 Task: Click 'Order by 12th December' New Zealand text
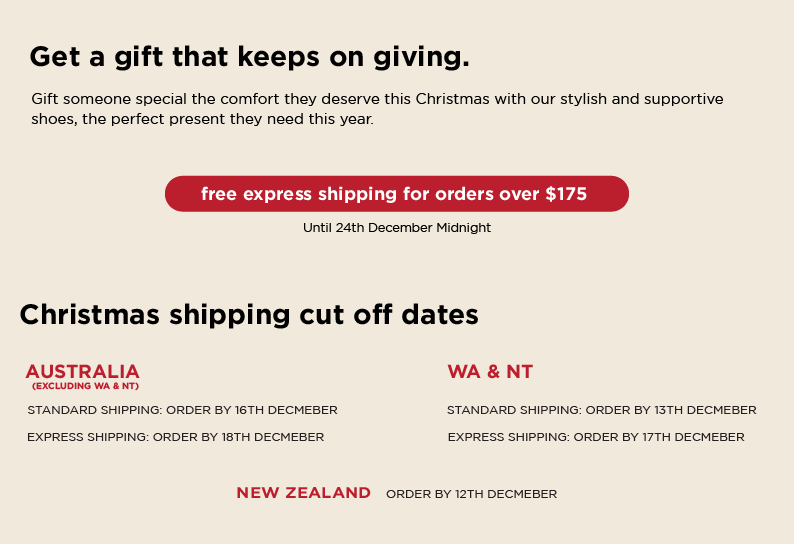click(471, 494)
